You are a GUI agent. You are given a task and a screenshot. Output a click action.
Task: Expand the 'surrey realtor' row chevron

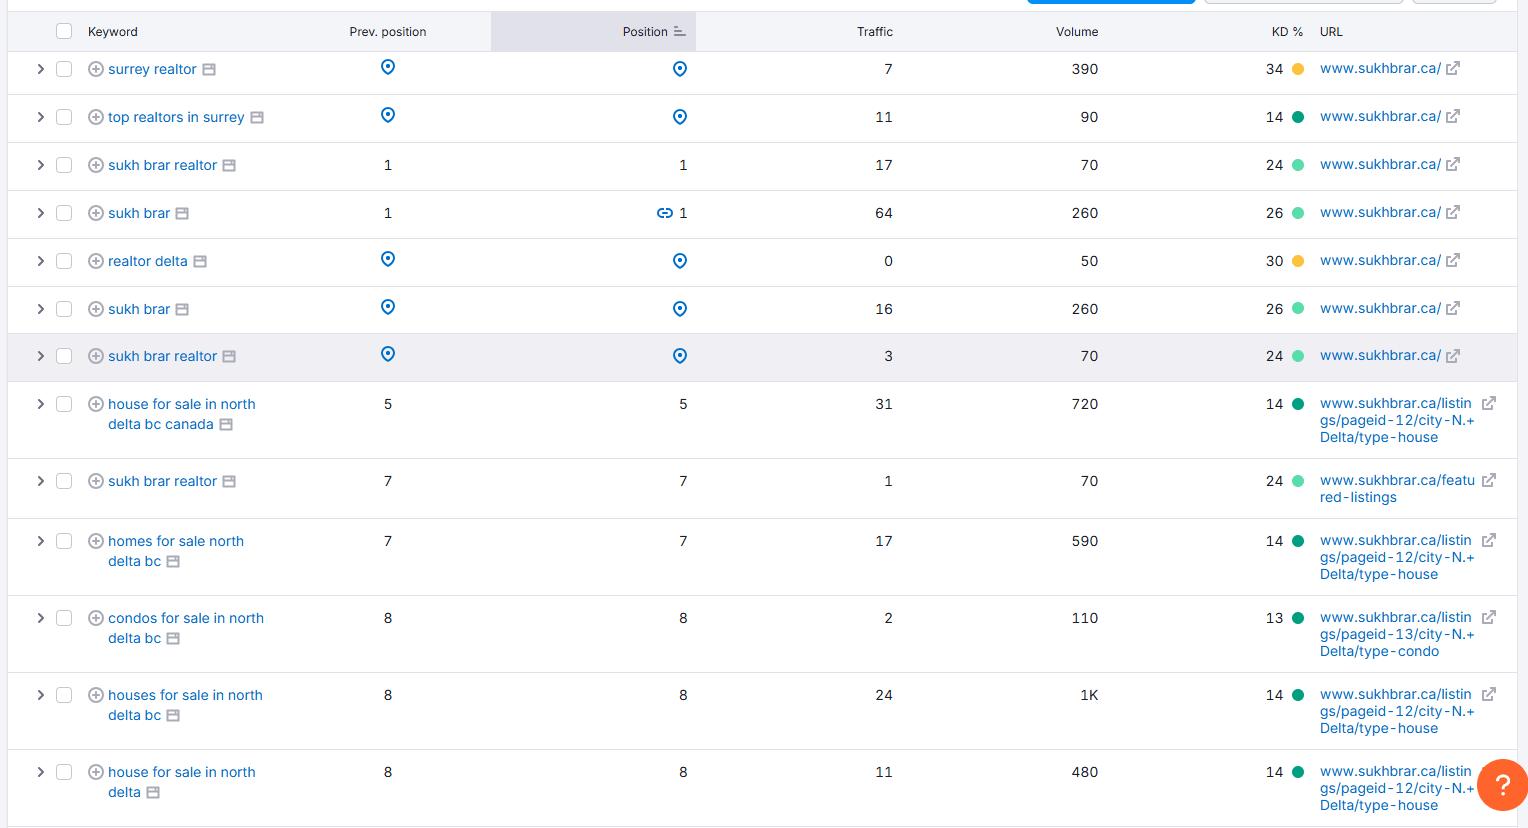point(40,69)
